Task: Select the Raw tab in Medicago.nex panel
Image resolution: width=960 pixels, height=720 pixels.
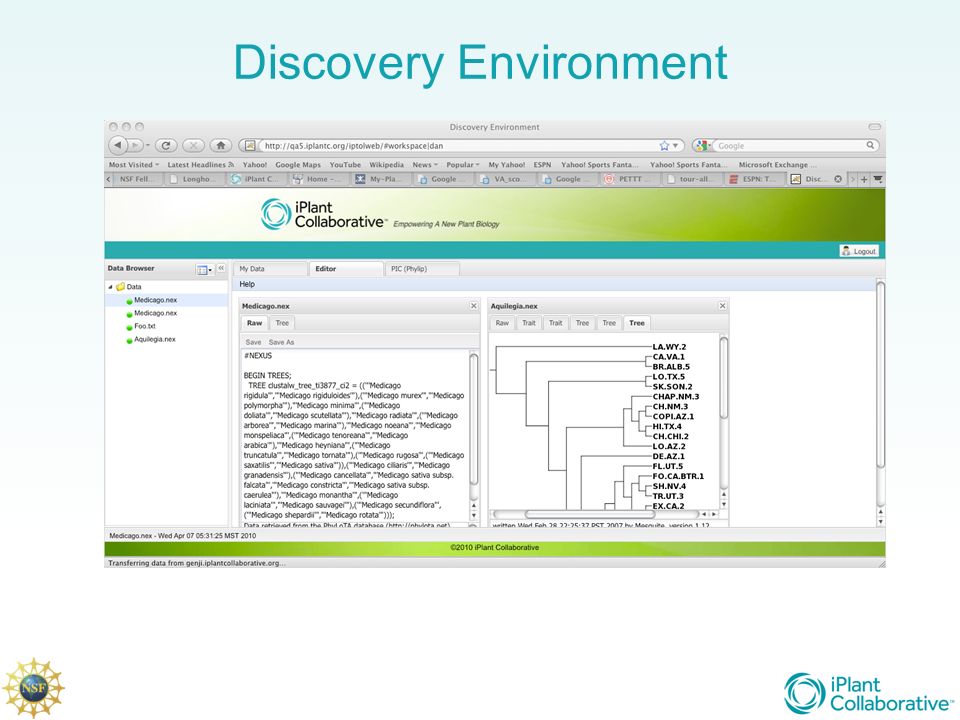Action: tap(255, 323)
